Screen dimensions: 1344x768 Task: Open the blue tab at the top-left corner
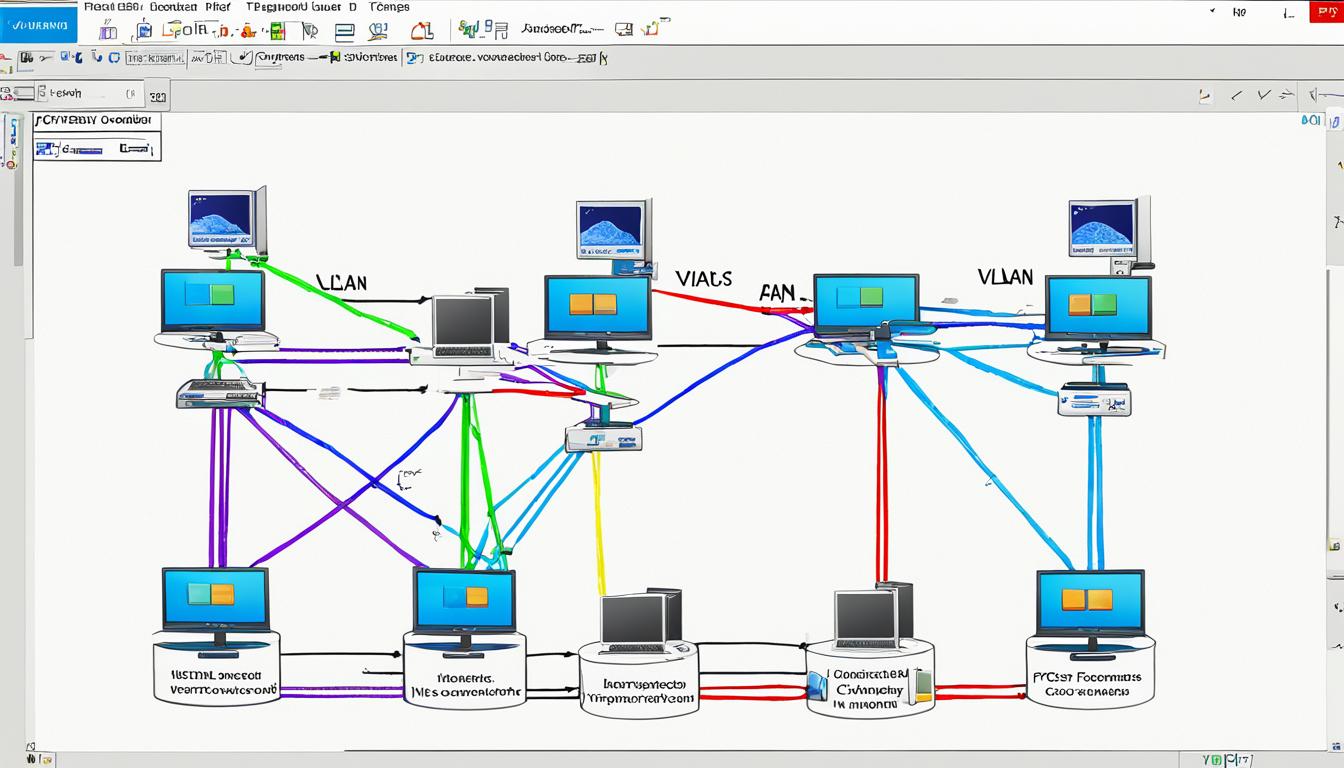[x=38, y=25]
